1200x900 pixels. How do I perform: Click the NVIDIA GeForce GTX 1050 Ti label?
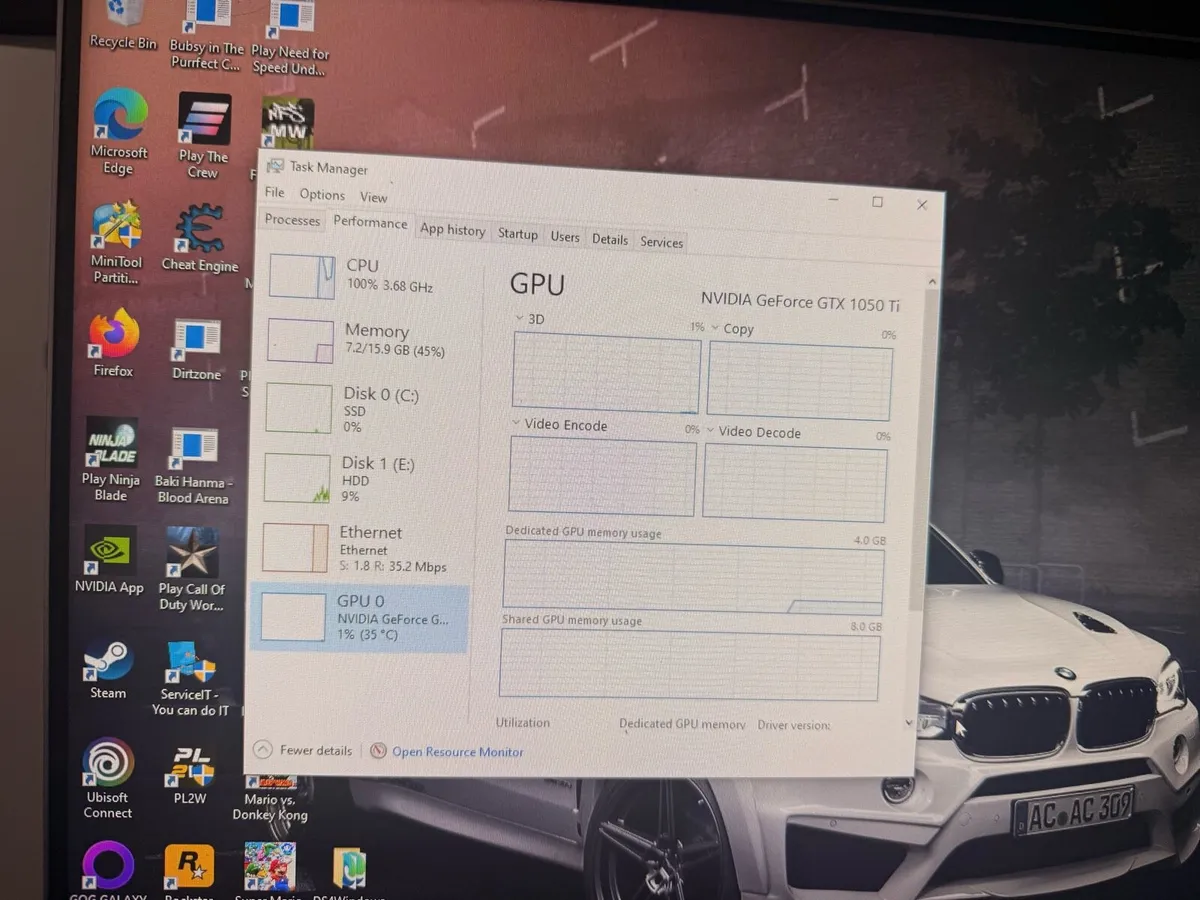coord(800,301)
